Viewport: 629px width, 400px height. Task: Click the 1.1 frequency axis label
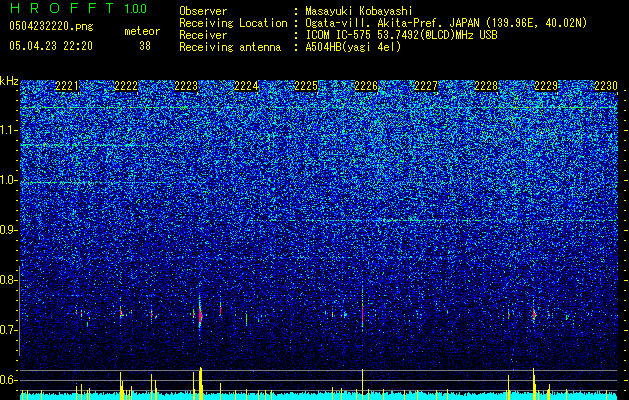point(8,130)
